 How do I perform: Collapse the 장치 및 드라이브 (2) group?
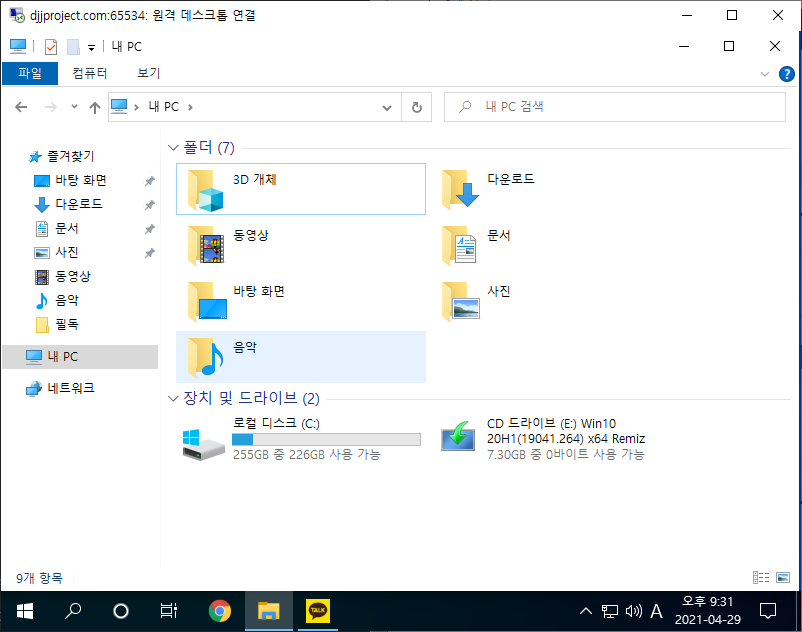(x=173, y=398)
